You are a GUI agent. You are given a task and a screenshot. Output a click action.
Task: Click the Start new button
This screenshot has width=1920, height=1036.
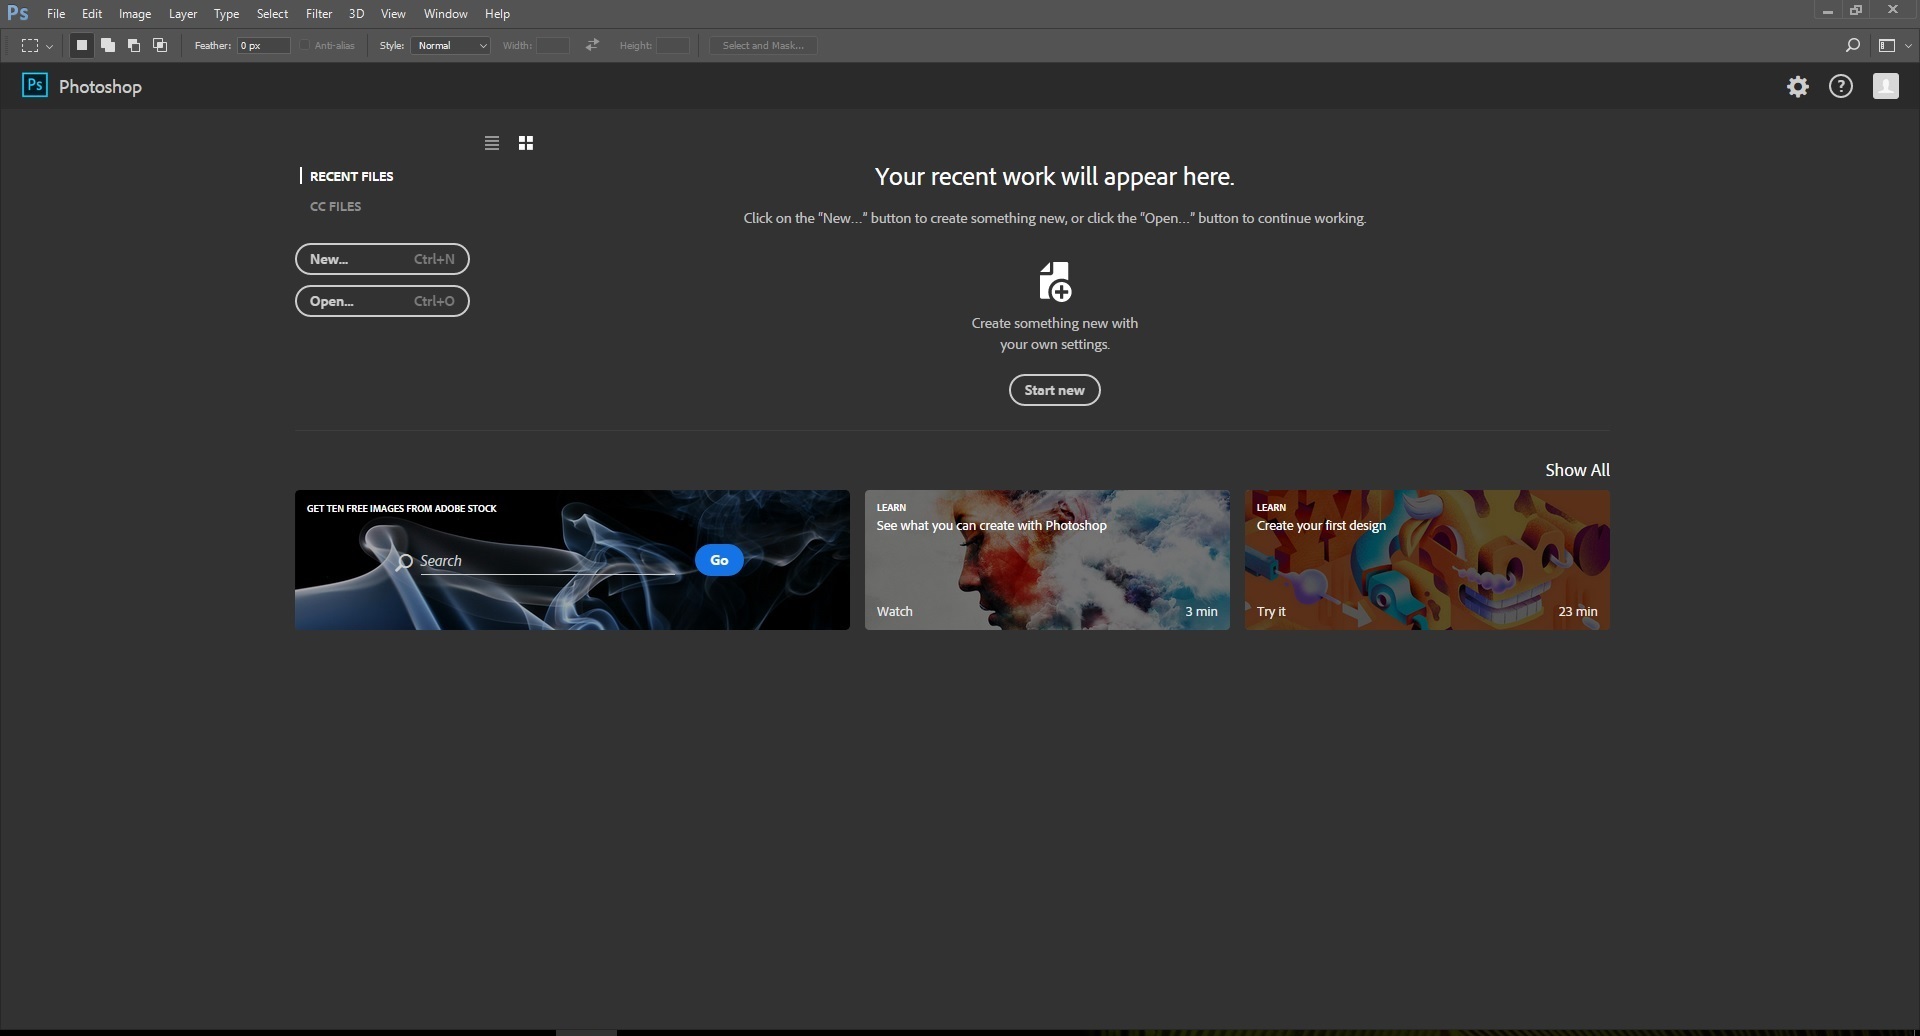(1055, 390)
